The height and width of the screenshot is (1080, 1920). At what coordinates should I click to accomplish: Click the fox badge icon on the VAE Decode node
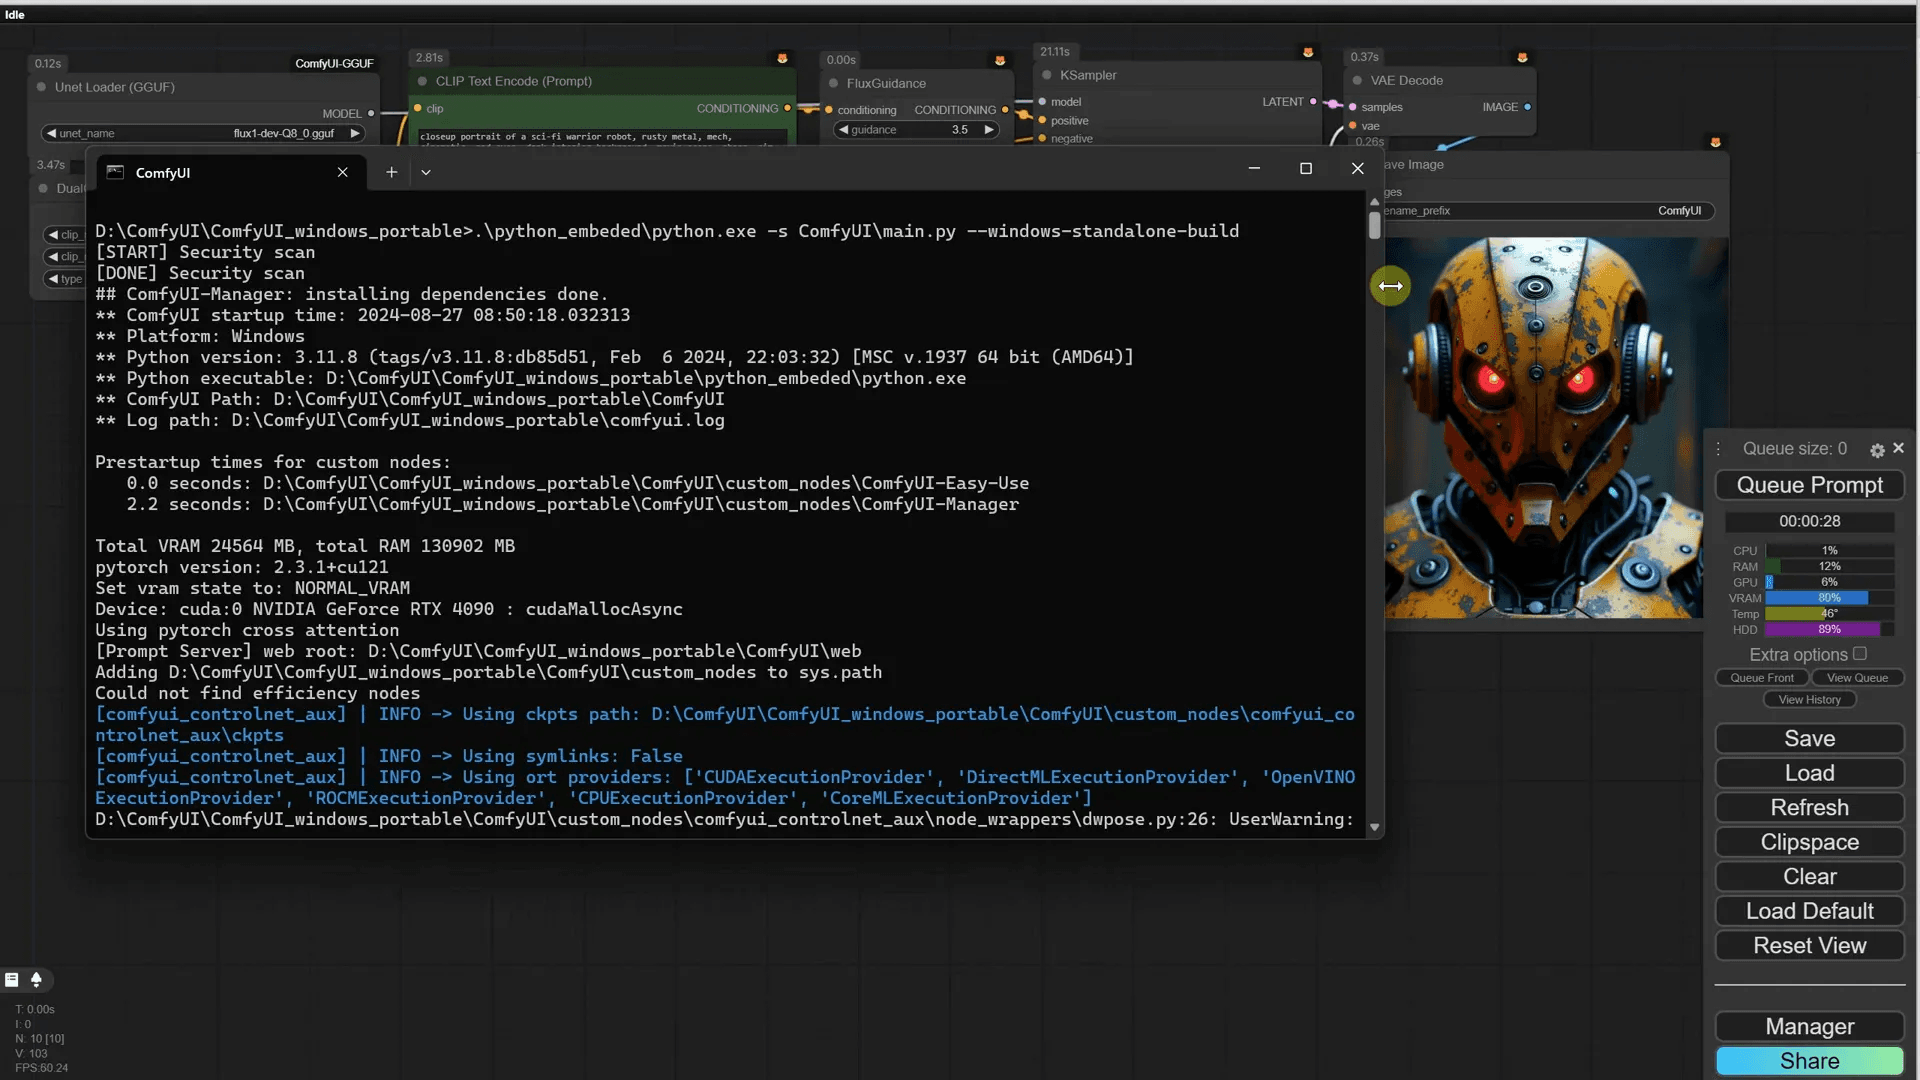pos(1524,57)
